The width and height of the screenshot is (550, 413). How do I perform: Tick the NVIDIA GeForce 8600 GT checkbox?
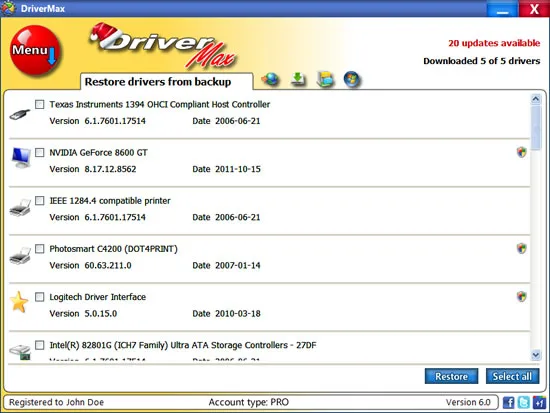click(40, 152)
